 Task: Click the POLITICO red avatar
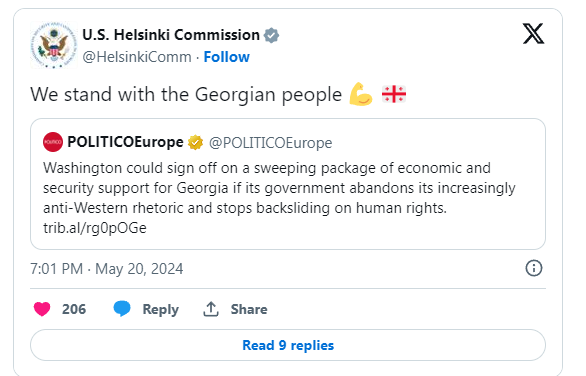(x=53, y=142)
